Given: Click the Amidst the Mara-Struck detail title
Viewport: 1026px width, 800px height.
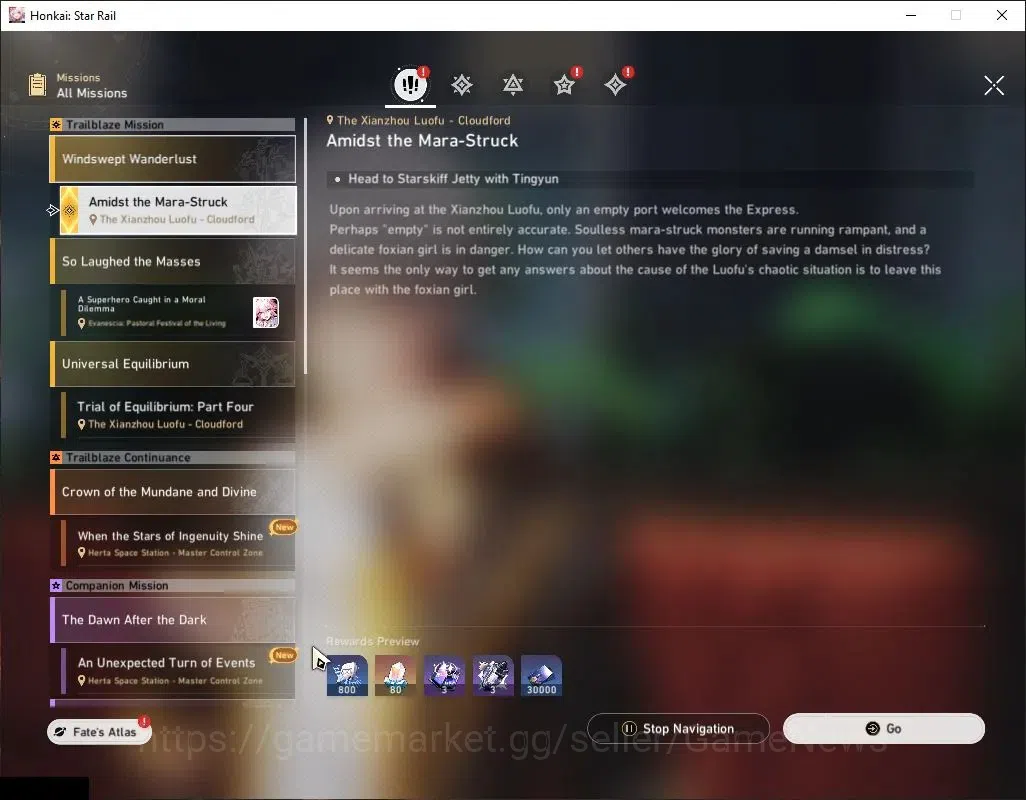Looking at the screenshot, I should [x=422, y=141].
